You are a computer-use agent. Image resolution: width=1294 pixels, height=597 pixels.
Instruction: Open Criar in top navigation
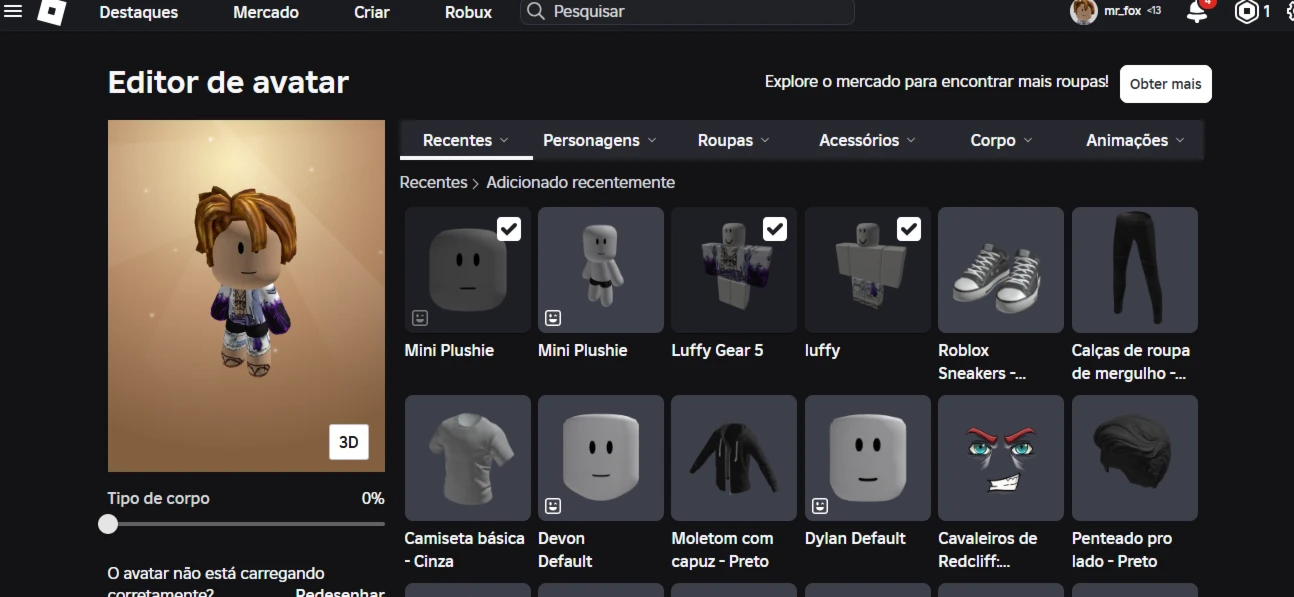pyautogui.click(x=372, y=12)
